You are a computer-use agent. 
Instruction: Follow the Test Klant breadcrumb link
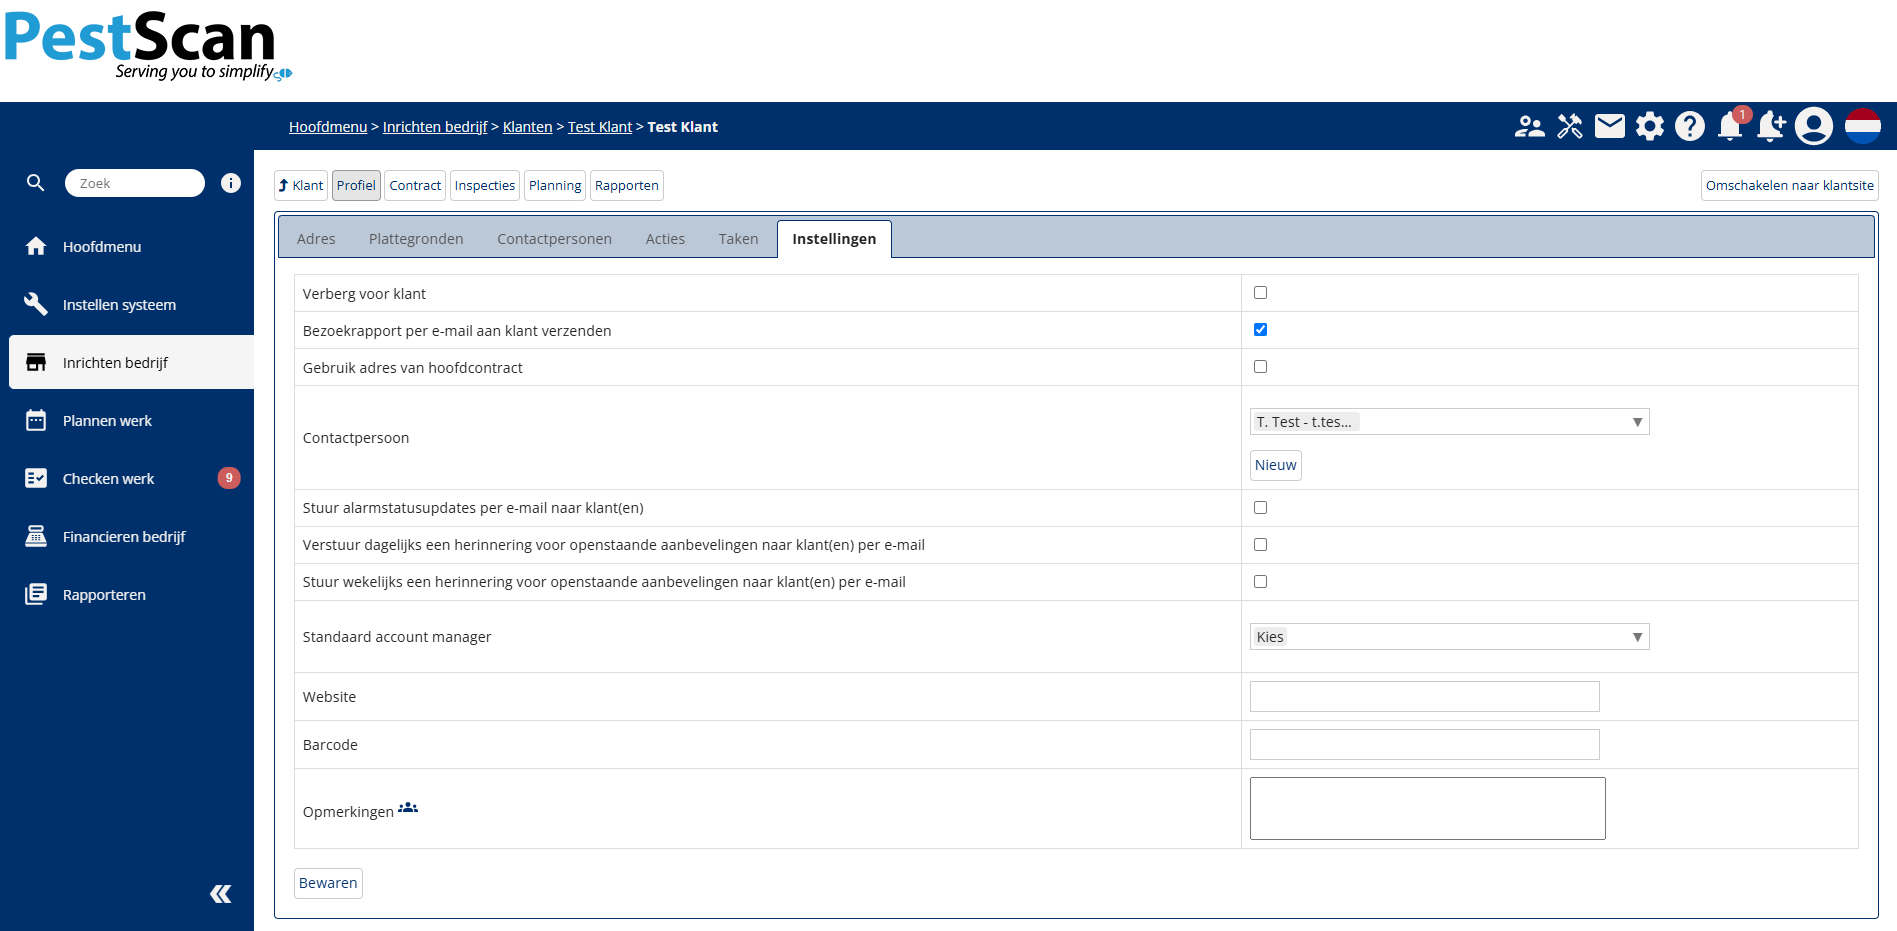coord(600,127)
